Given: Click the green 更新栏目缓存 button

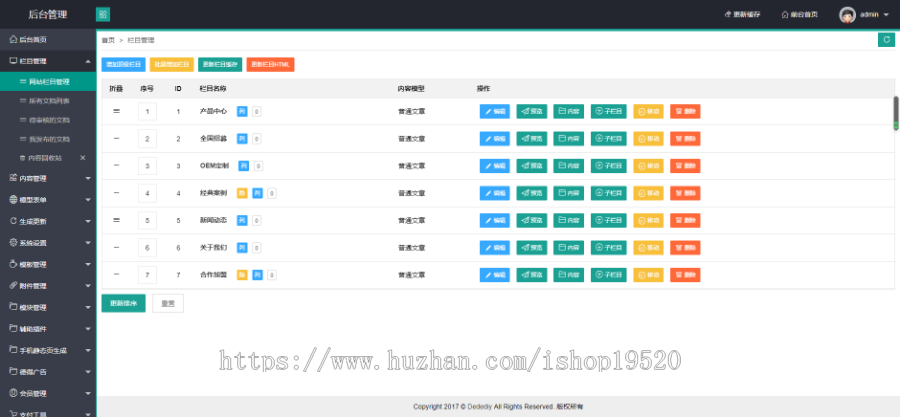Looking at the screenshot, I should click(x=220, y=65).
